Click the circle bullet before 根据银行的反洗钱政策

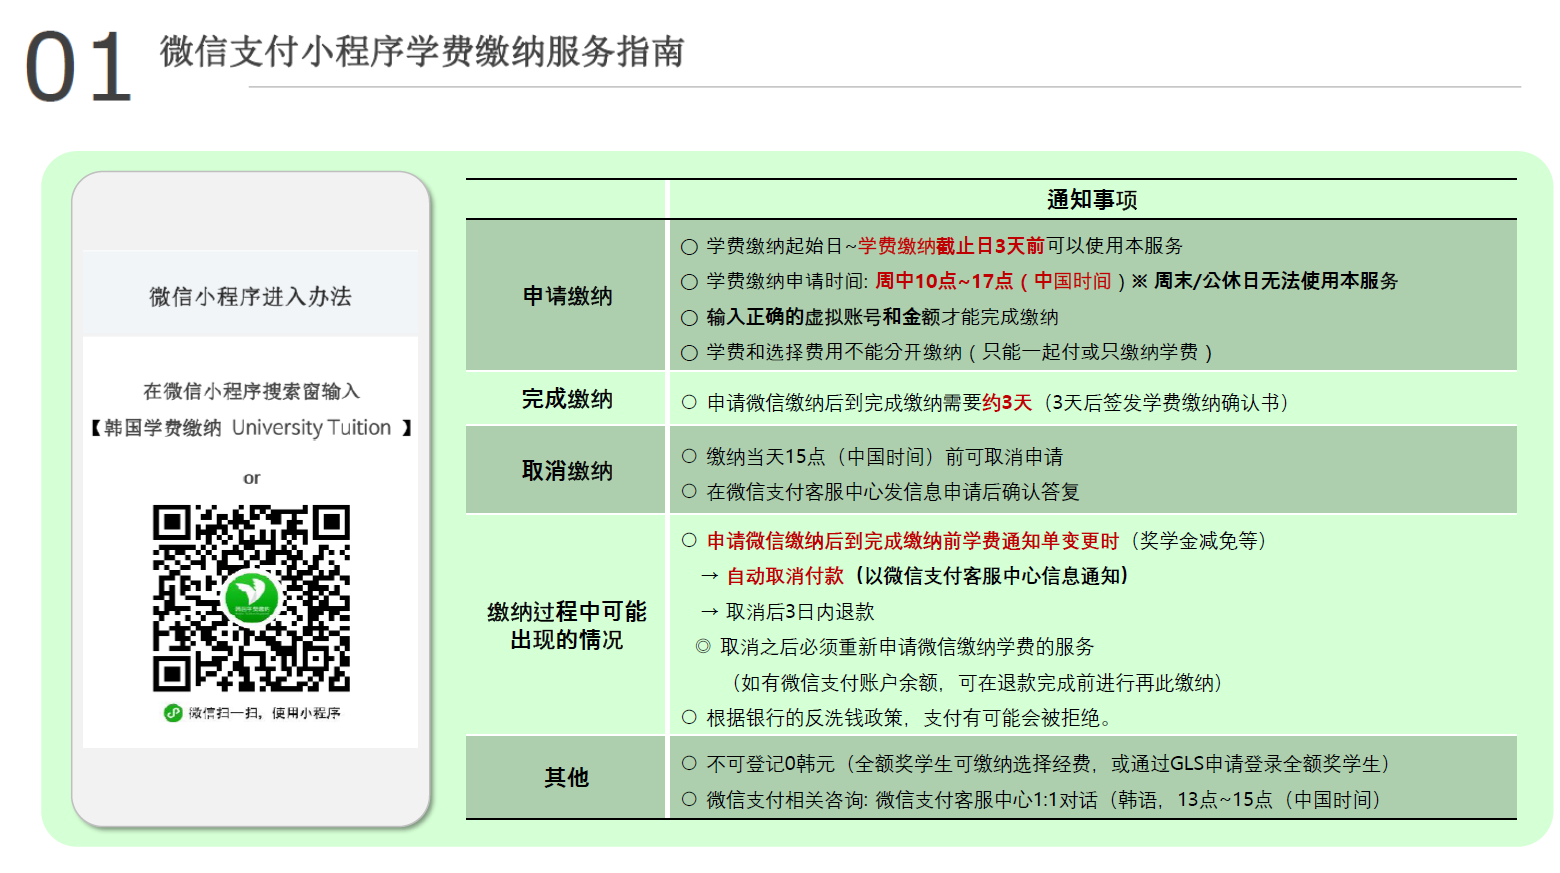pos(689,718)
